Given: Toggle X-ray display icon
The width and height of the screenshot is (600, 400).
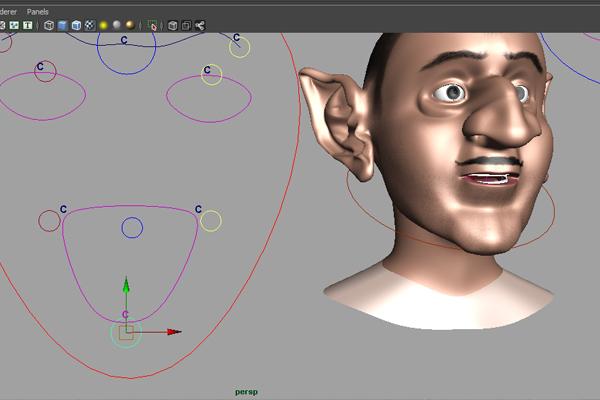Looking at the screenshot, I should 173,26.
